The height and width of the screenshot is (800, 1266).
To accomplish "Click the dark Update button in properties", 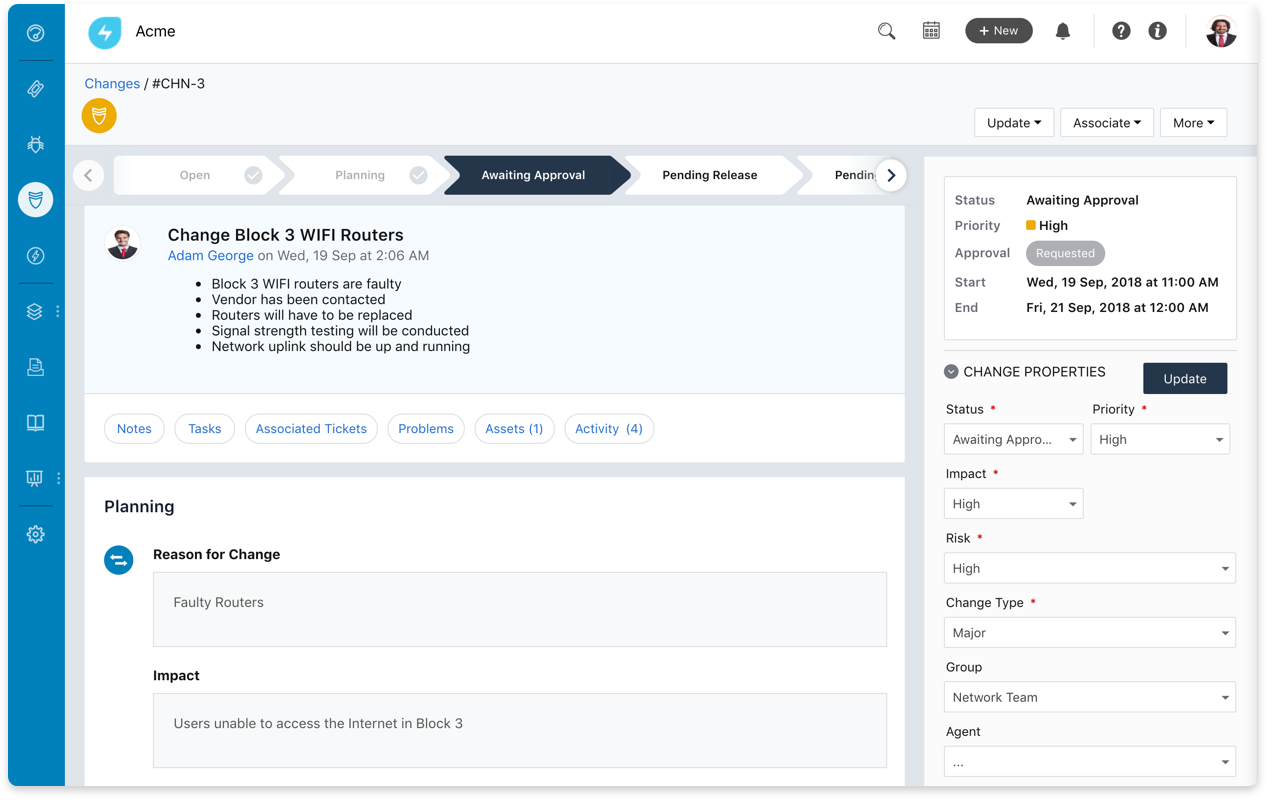I will tap(1184, 379).
